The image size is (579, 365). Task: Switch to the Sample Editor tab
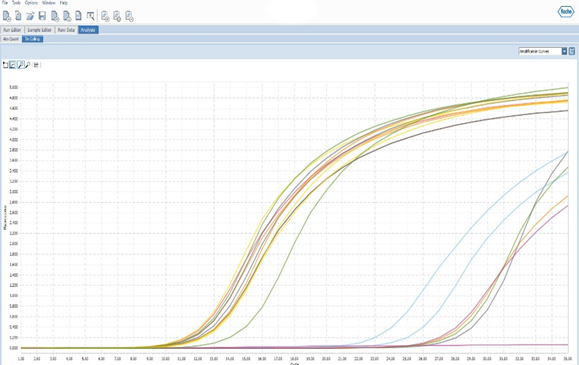(40, 30)
